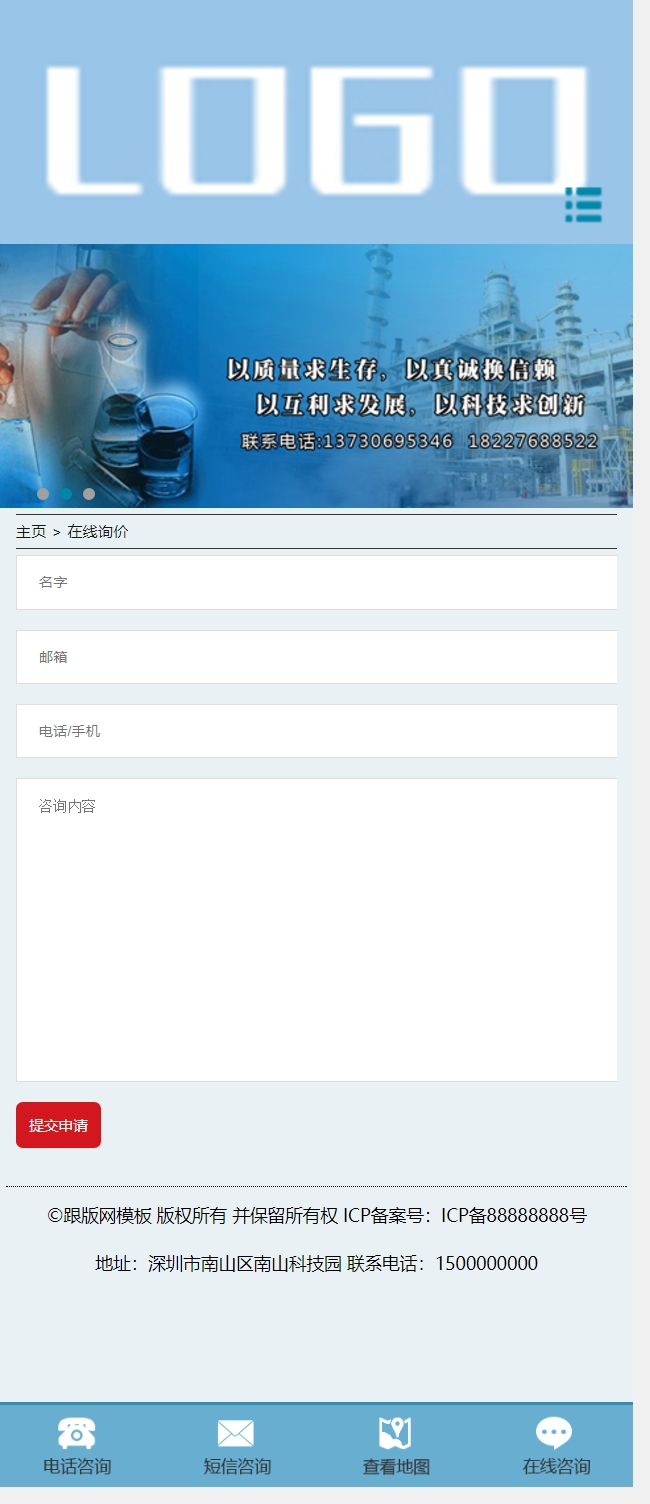650x1504 pixels.
Task: Tap the map marker icon
Action: click(395, 1434)
